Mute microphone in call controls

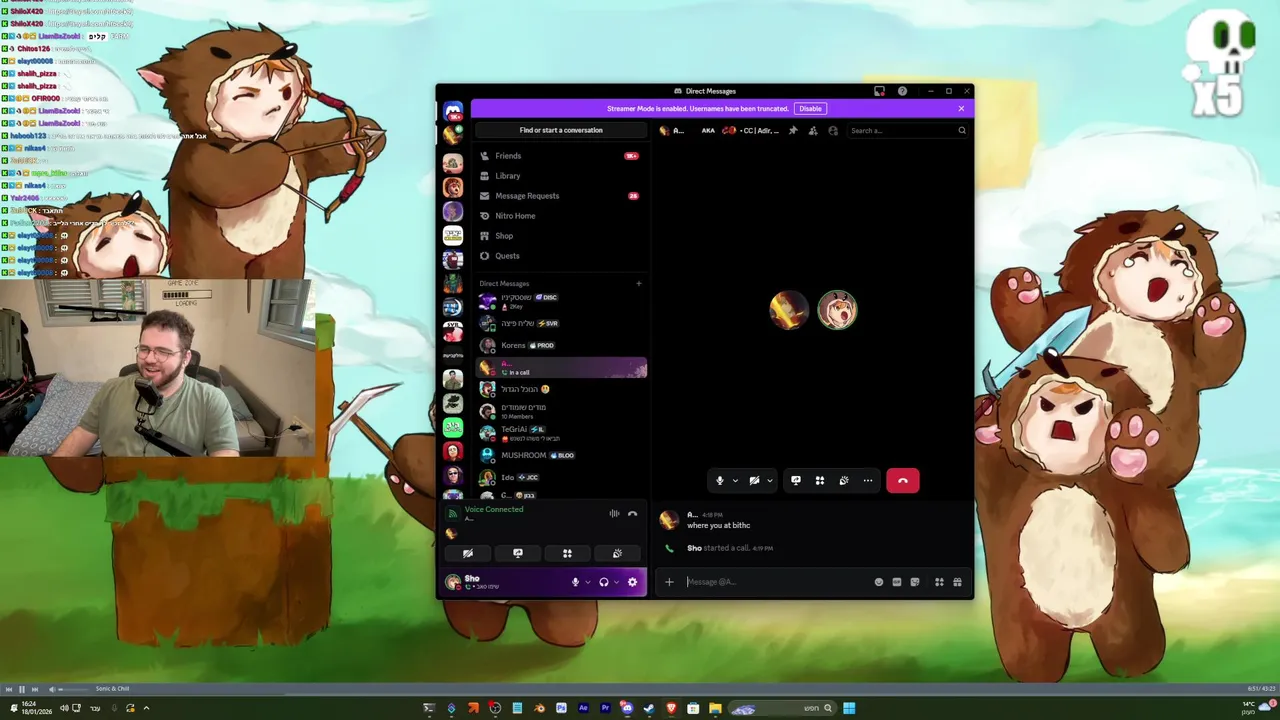(719, 481)
